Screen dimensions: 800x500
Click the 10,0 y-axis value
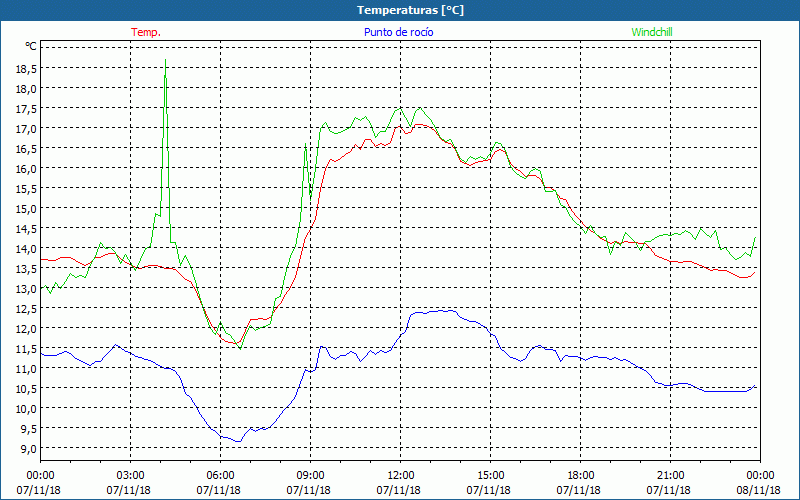(x=26, y=409)
